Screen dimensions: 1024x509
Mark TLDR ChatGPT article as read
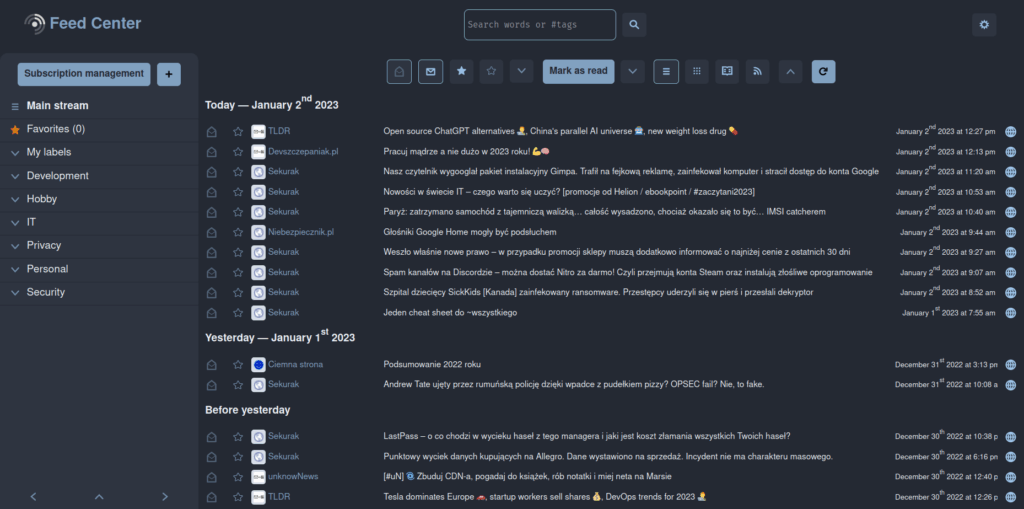point(211,131)
